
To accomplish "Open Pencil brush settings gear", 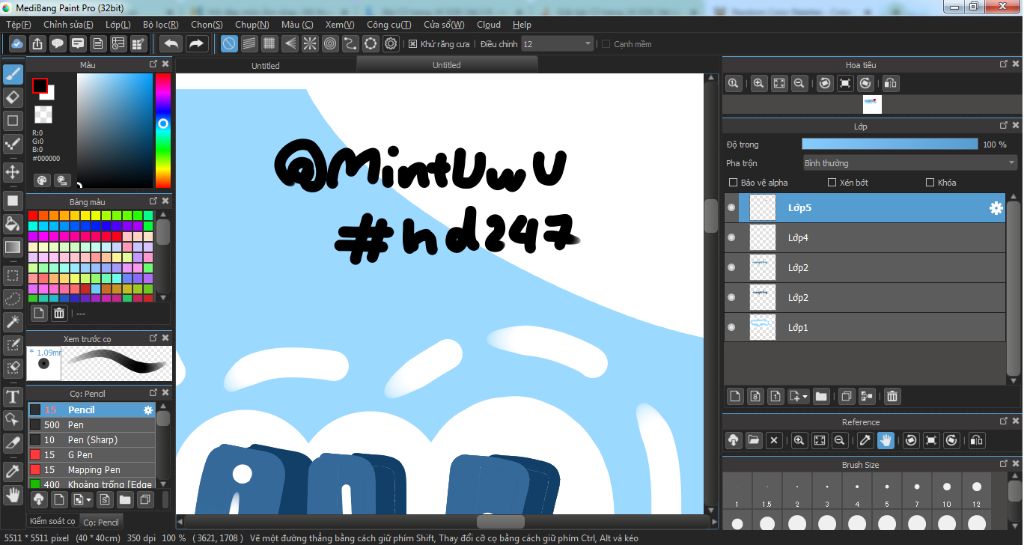I will 148,410.
